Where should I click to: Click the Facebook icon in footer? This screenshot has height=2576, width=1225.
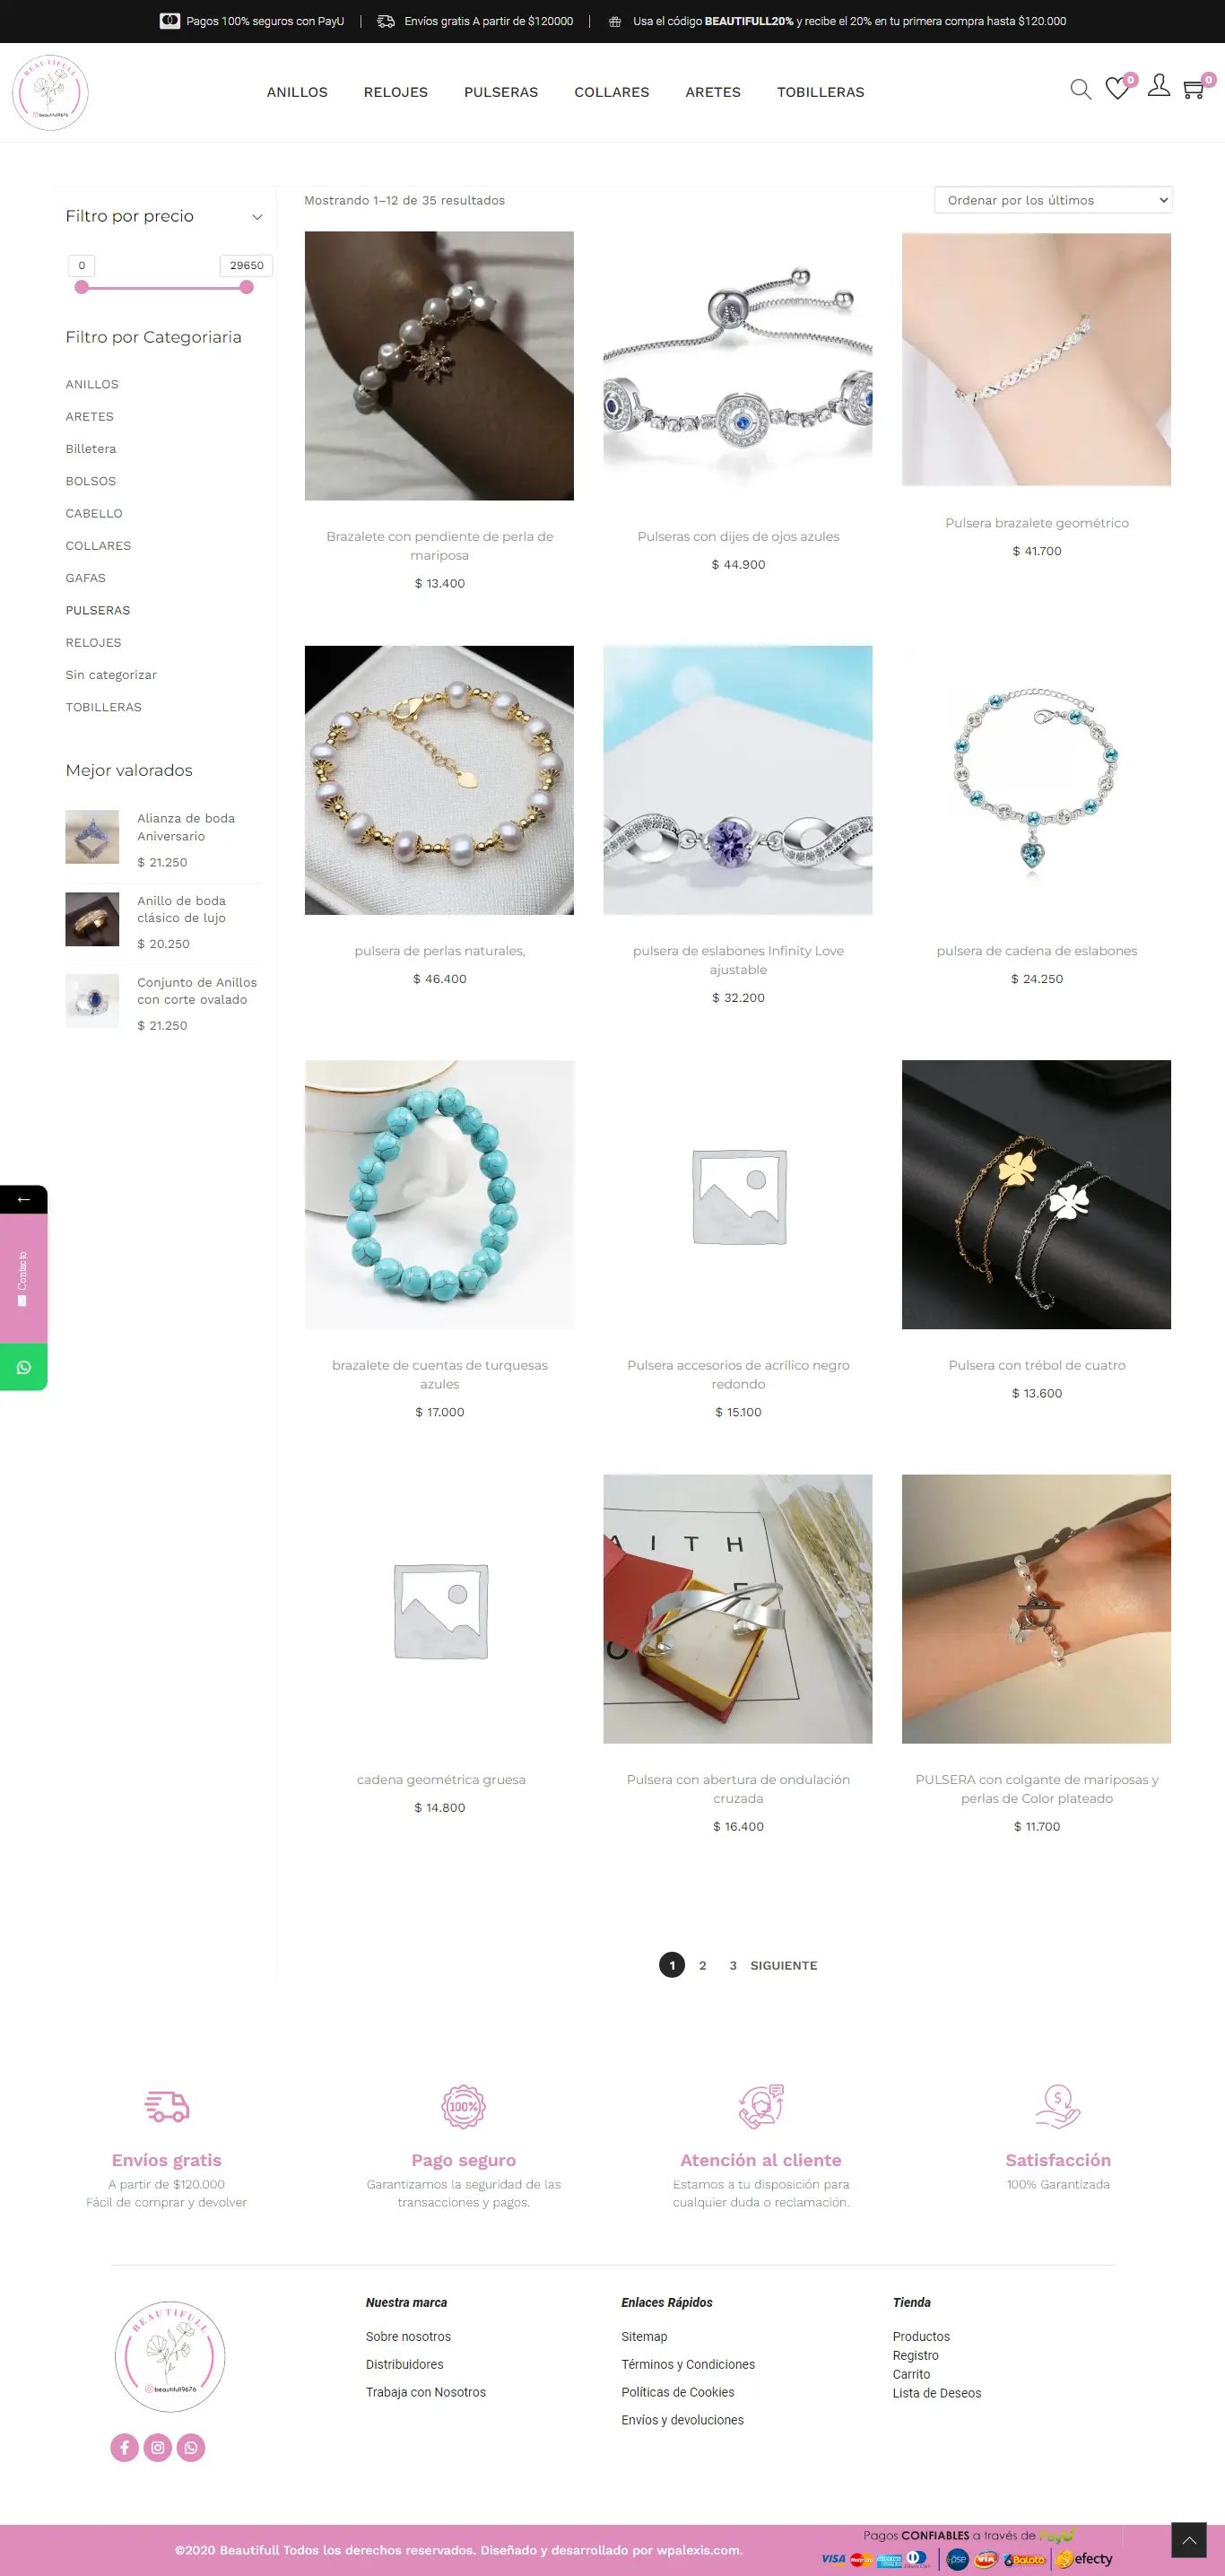pyautogui.click(x=124, y=2447)
